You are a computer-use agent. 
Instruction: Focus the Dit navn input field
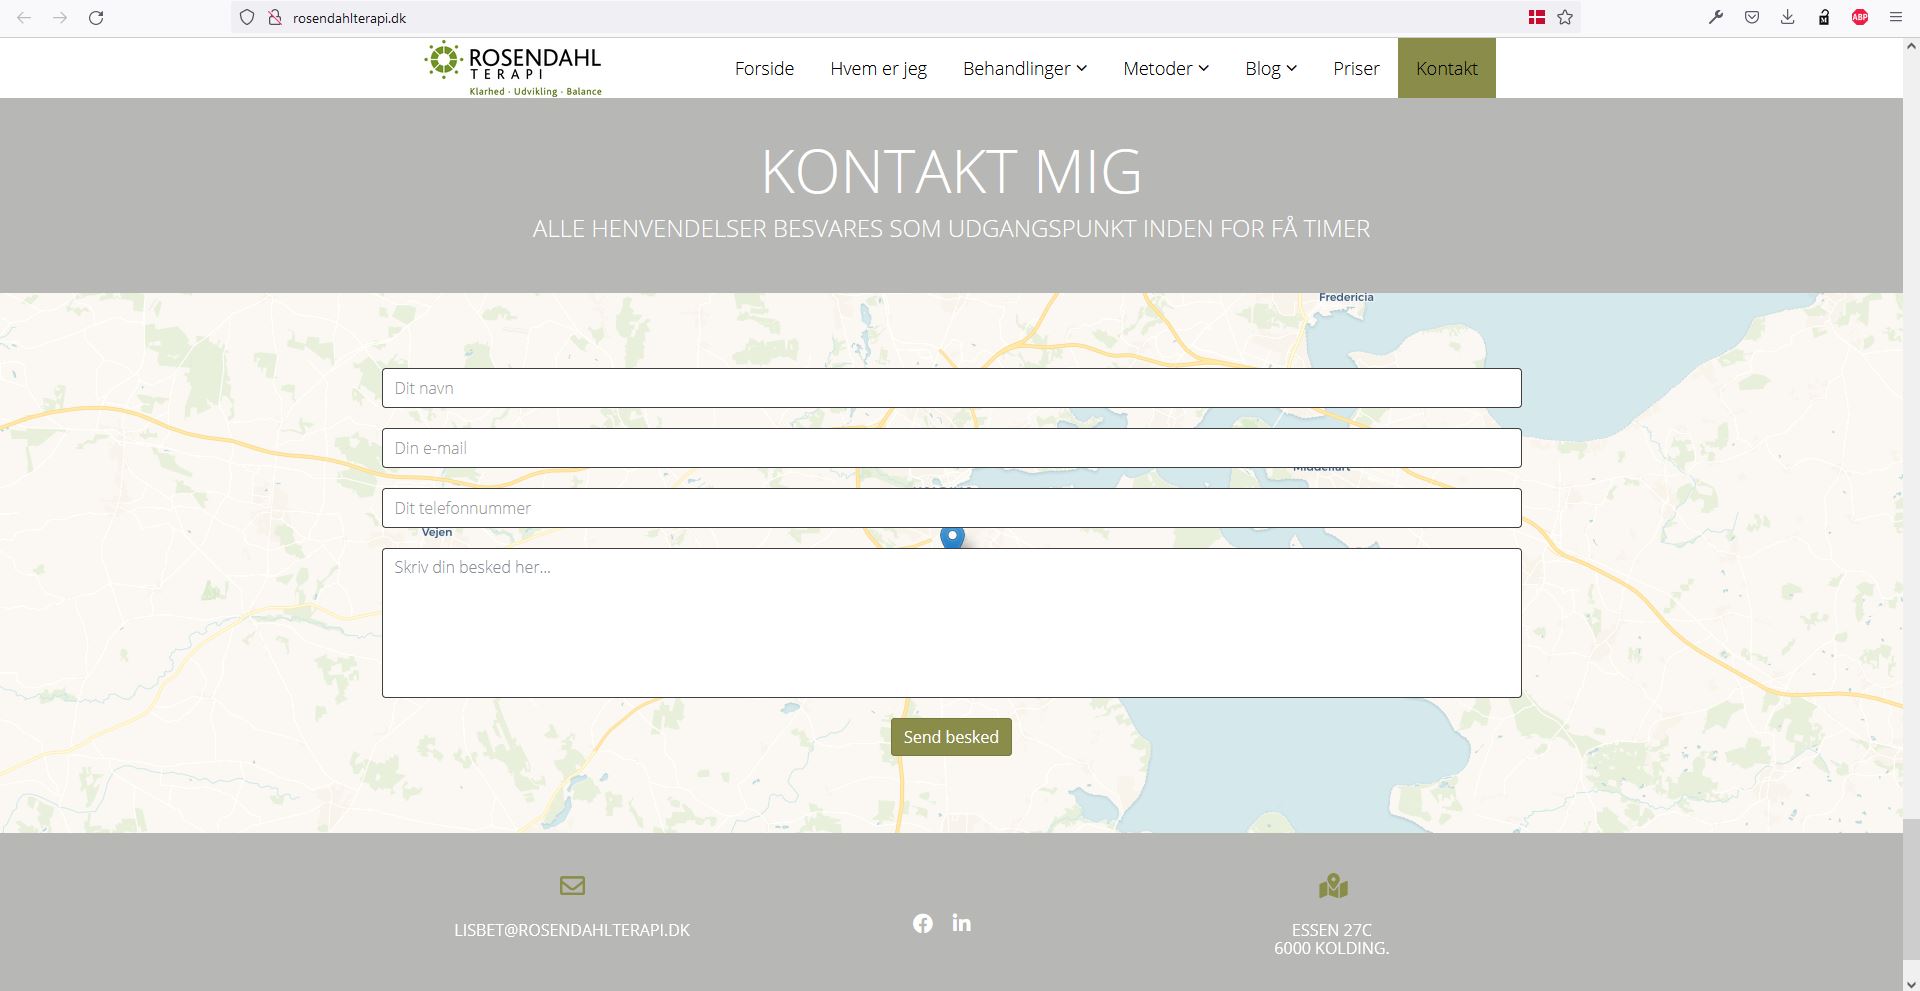pyautogui.click(x=951, y=388)
